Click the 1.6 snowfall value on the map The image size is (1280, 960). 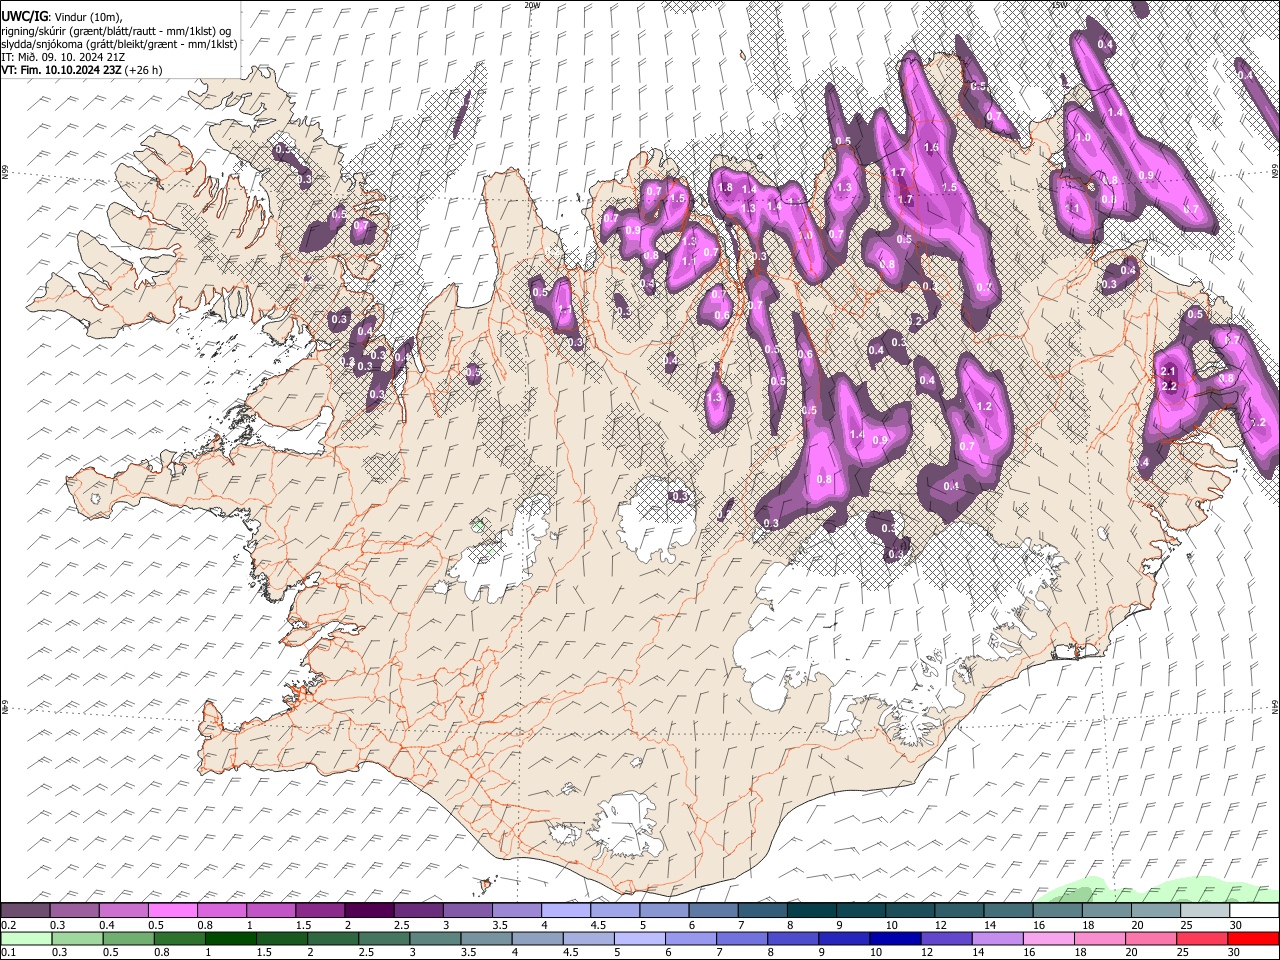click(x=931, y=148)
